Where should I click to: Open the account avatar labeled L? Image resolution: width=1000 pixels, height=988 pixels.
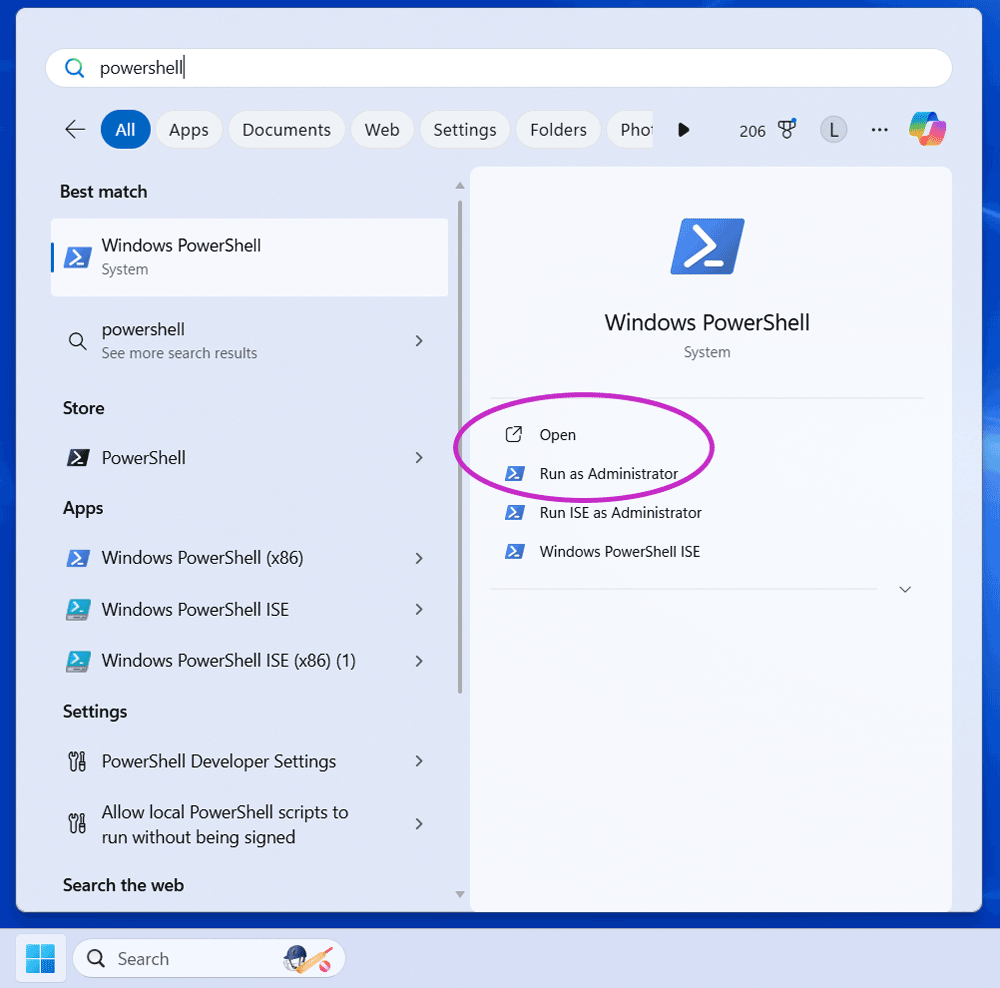(833, 130)
